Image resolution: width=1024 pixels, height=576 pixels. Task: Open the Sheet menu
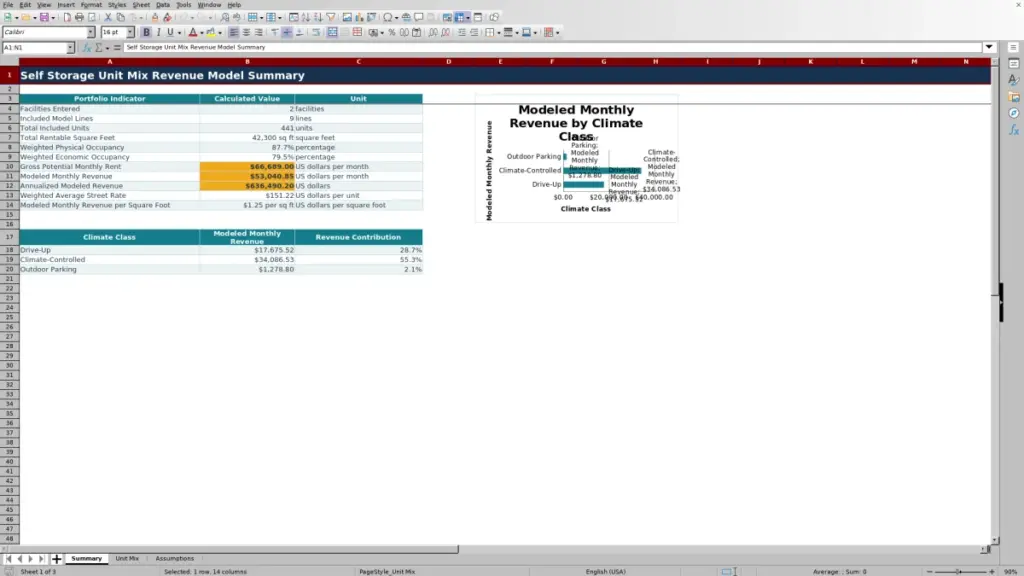[141, 5]
